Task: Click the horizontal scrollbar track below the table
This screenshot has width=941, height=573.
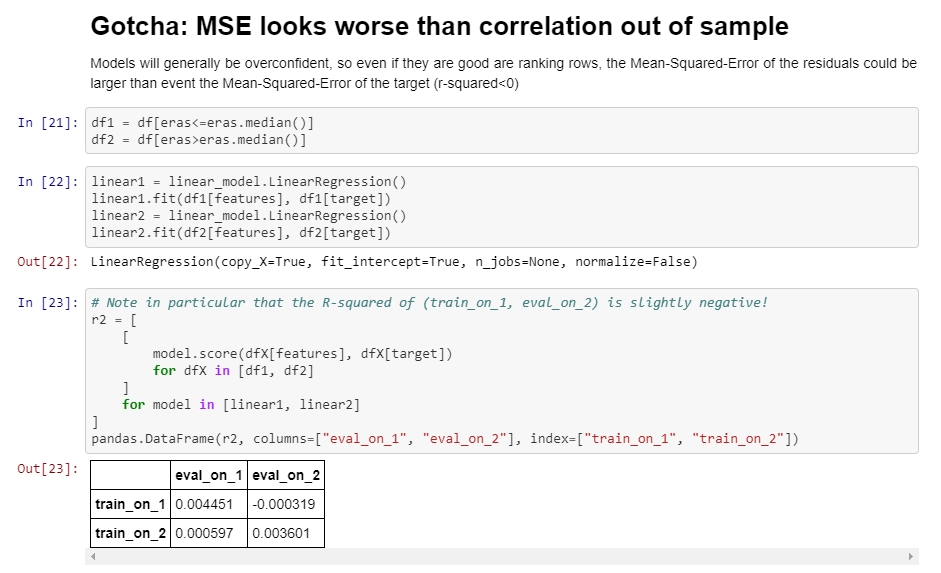Action: coord(500,556)
